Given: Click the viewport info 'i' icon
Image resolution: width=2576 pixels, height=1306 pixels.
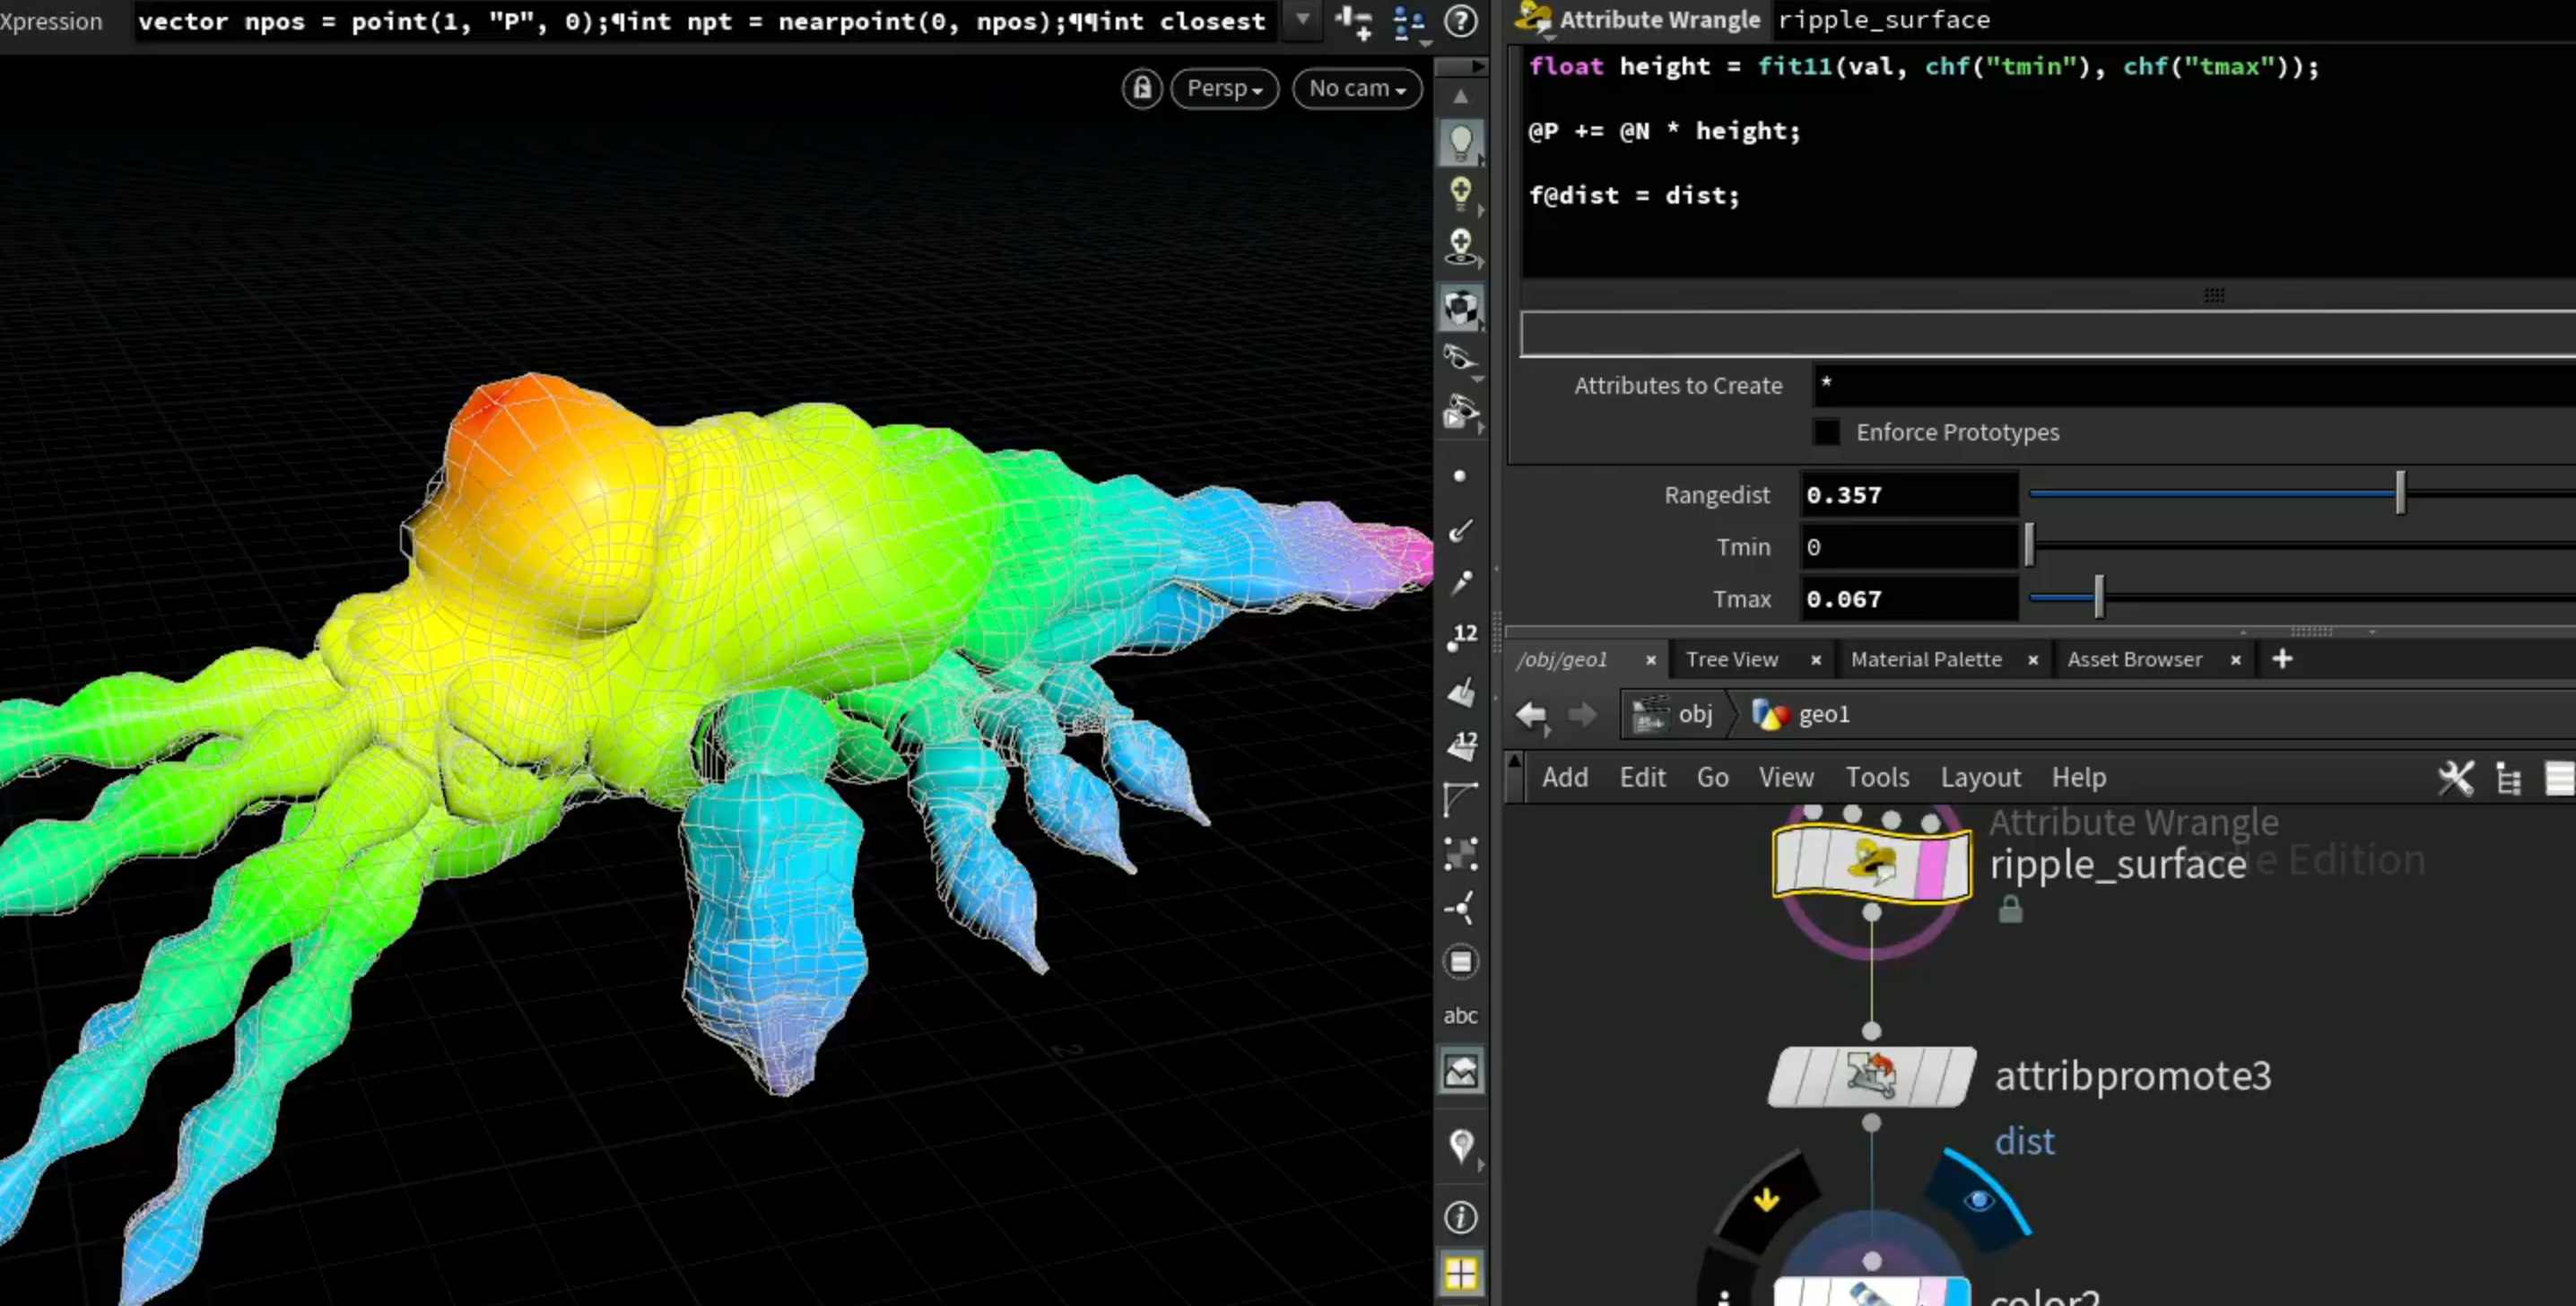Looking at the screenshot, I should point(1461,1218).
